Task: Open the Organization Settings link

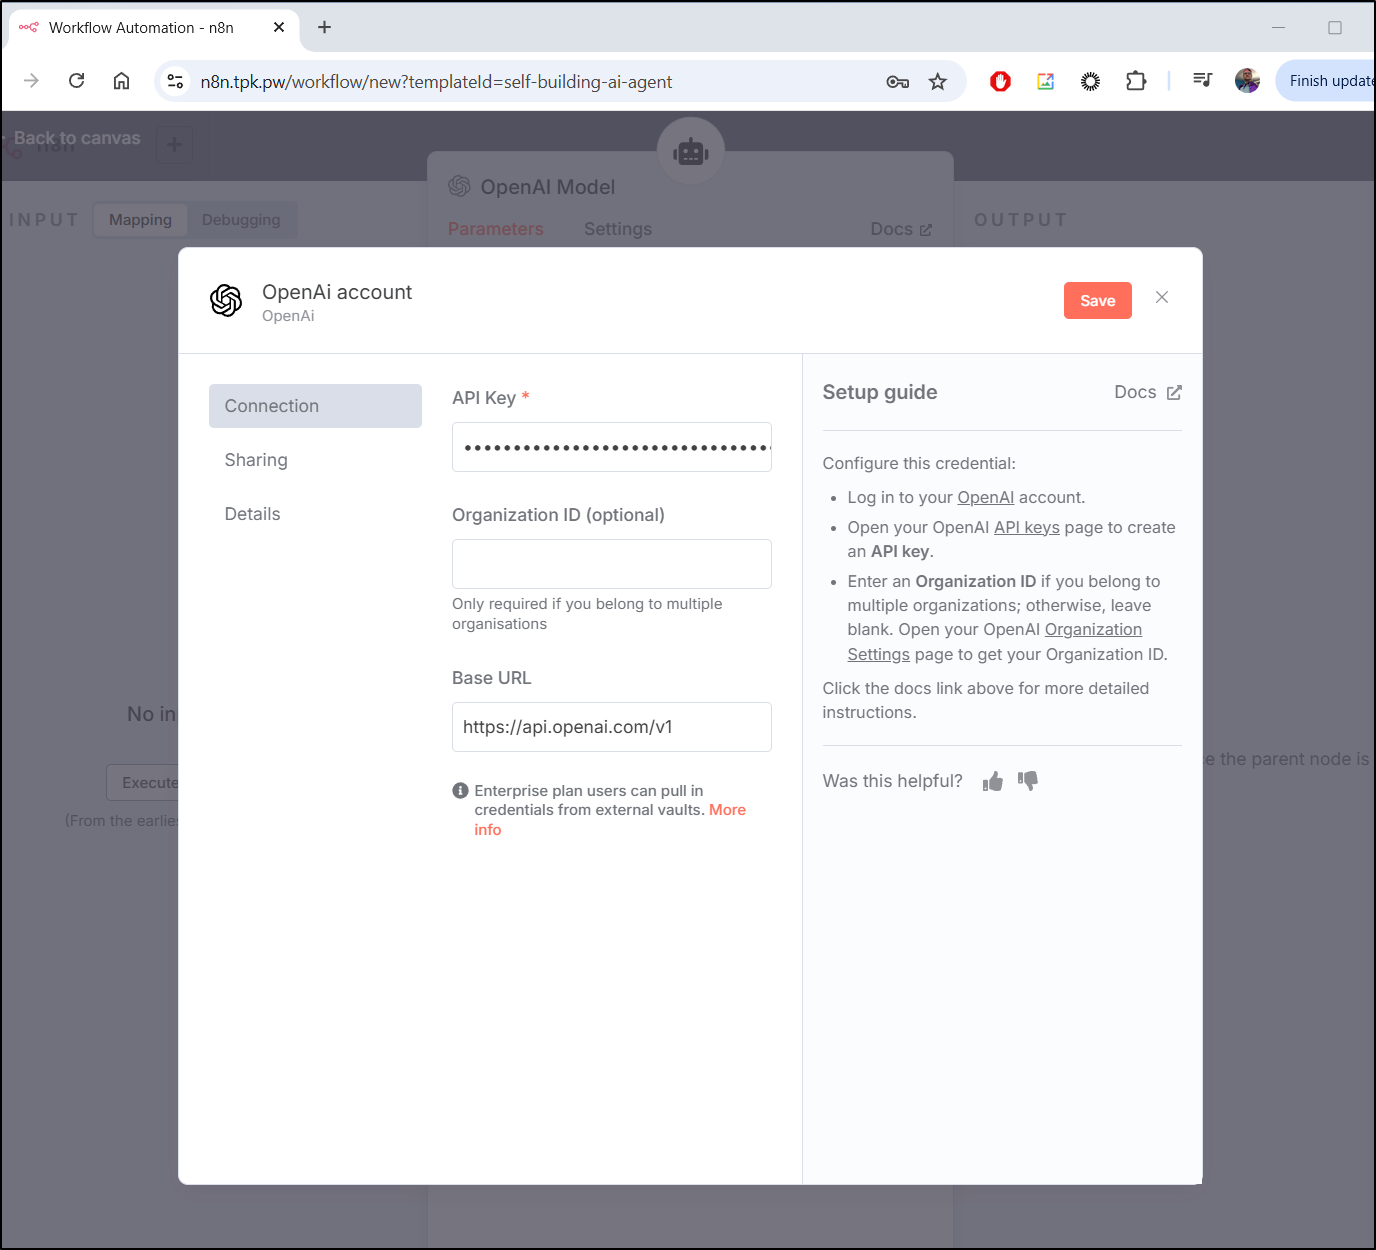Action: pos(1093,630)
